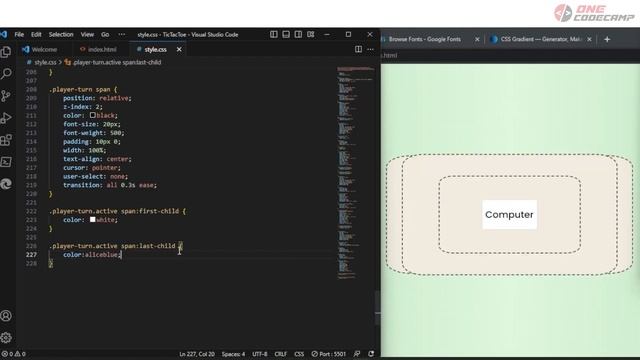Click the UTF-8 encoding status entry
The width and height of the screenshot is (640, 360).
[x=260, y=354]
